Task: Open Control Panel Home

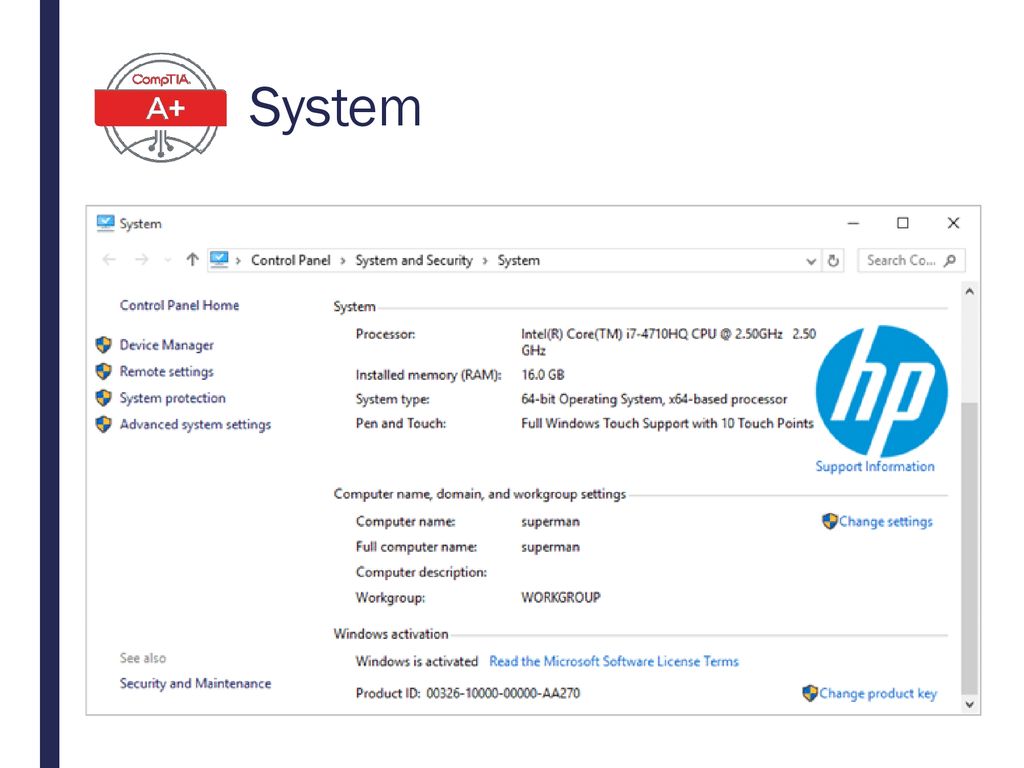Action: point(179,306)
